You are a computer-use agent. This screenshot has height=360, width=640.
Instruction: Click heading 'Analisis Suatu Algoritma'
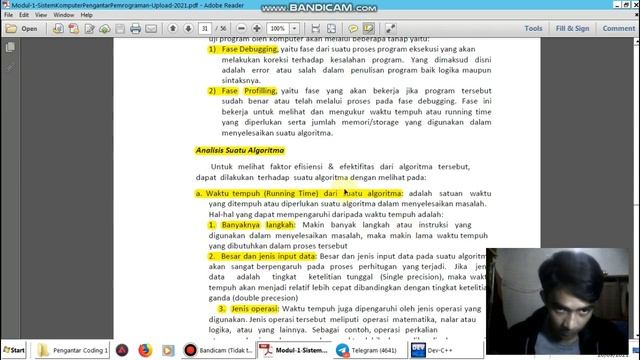click(x=240, y=150)
